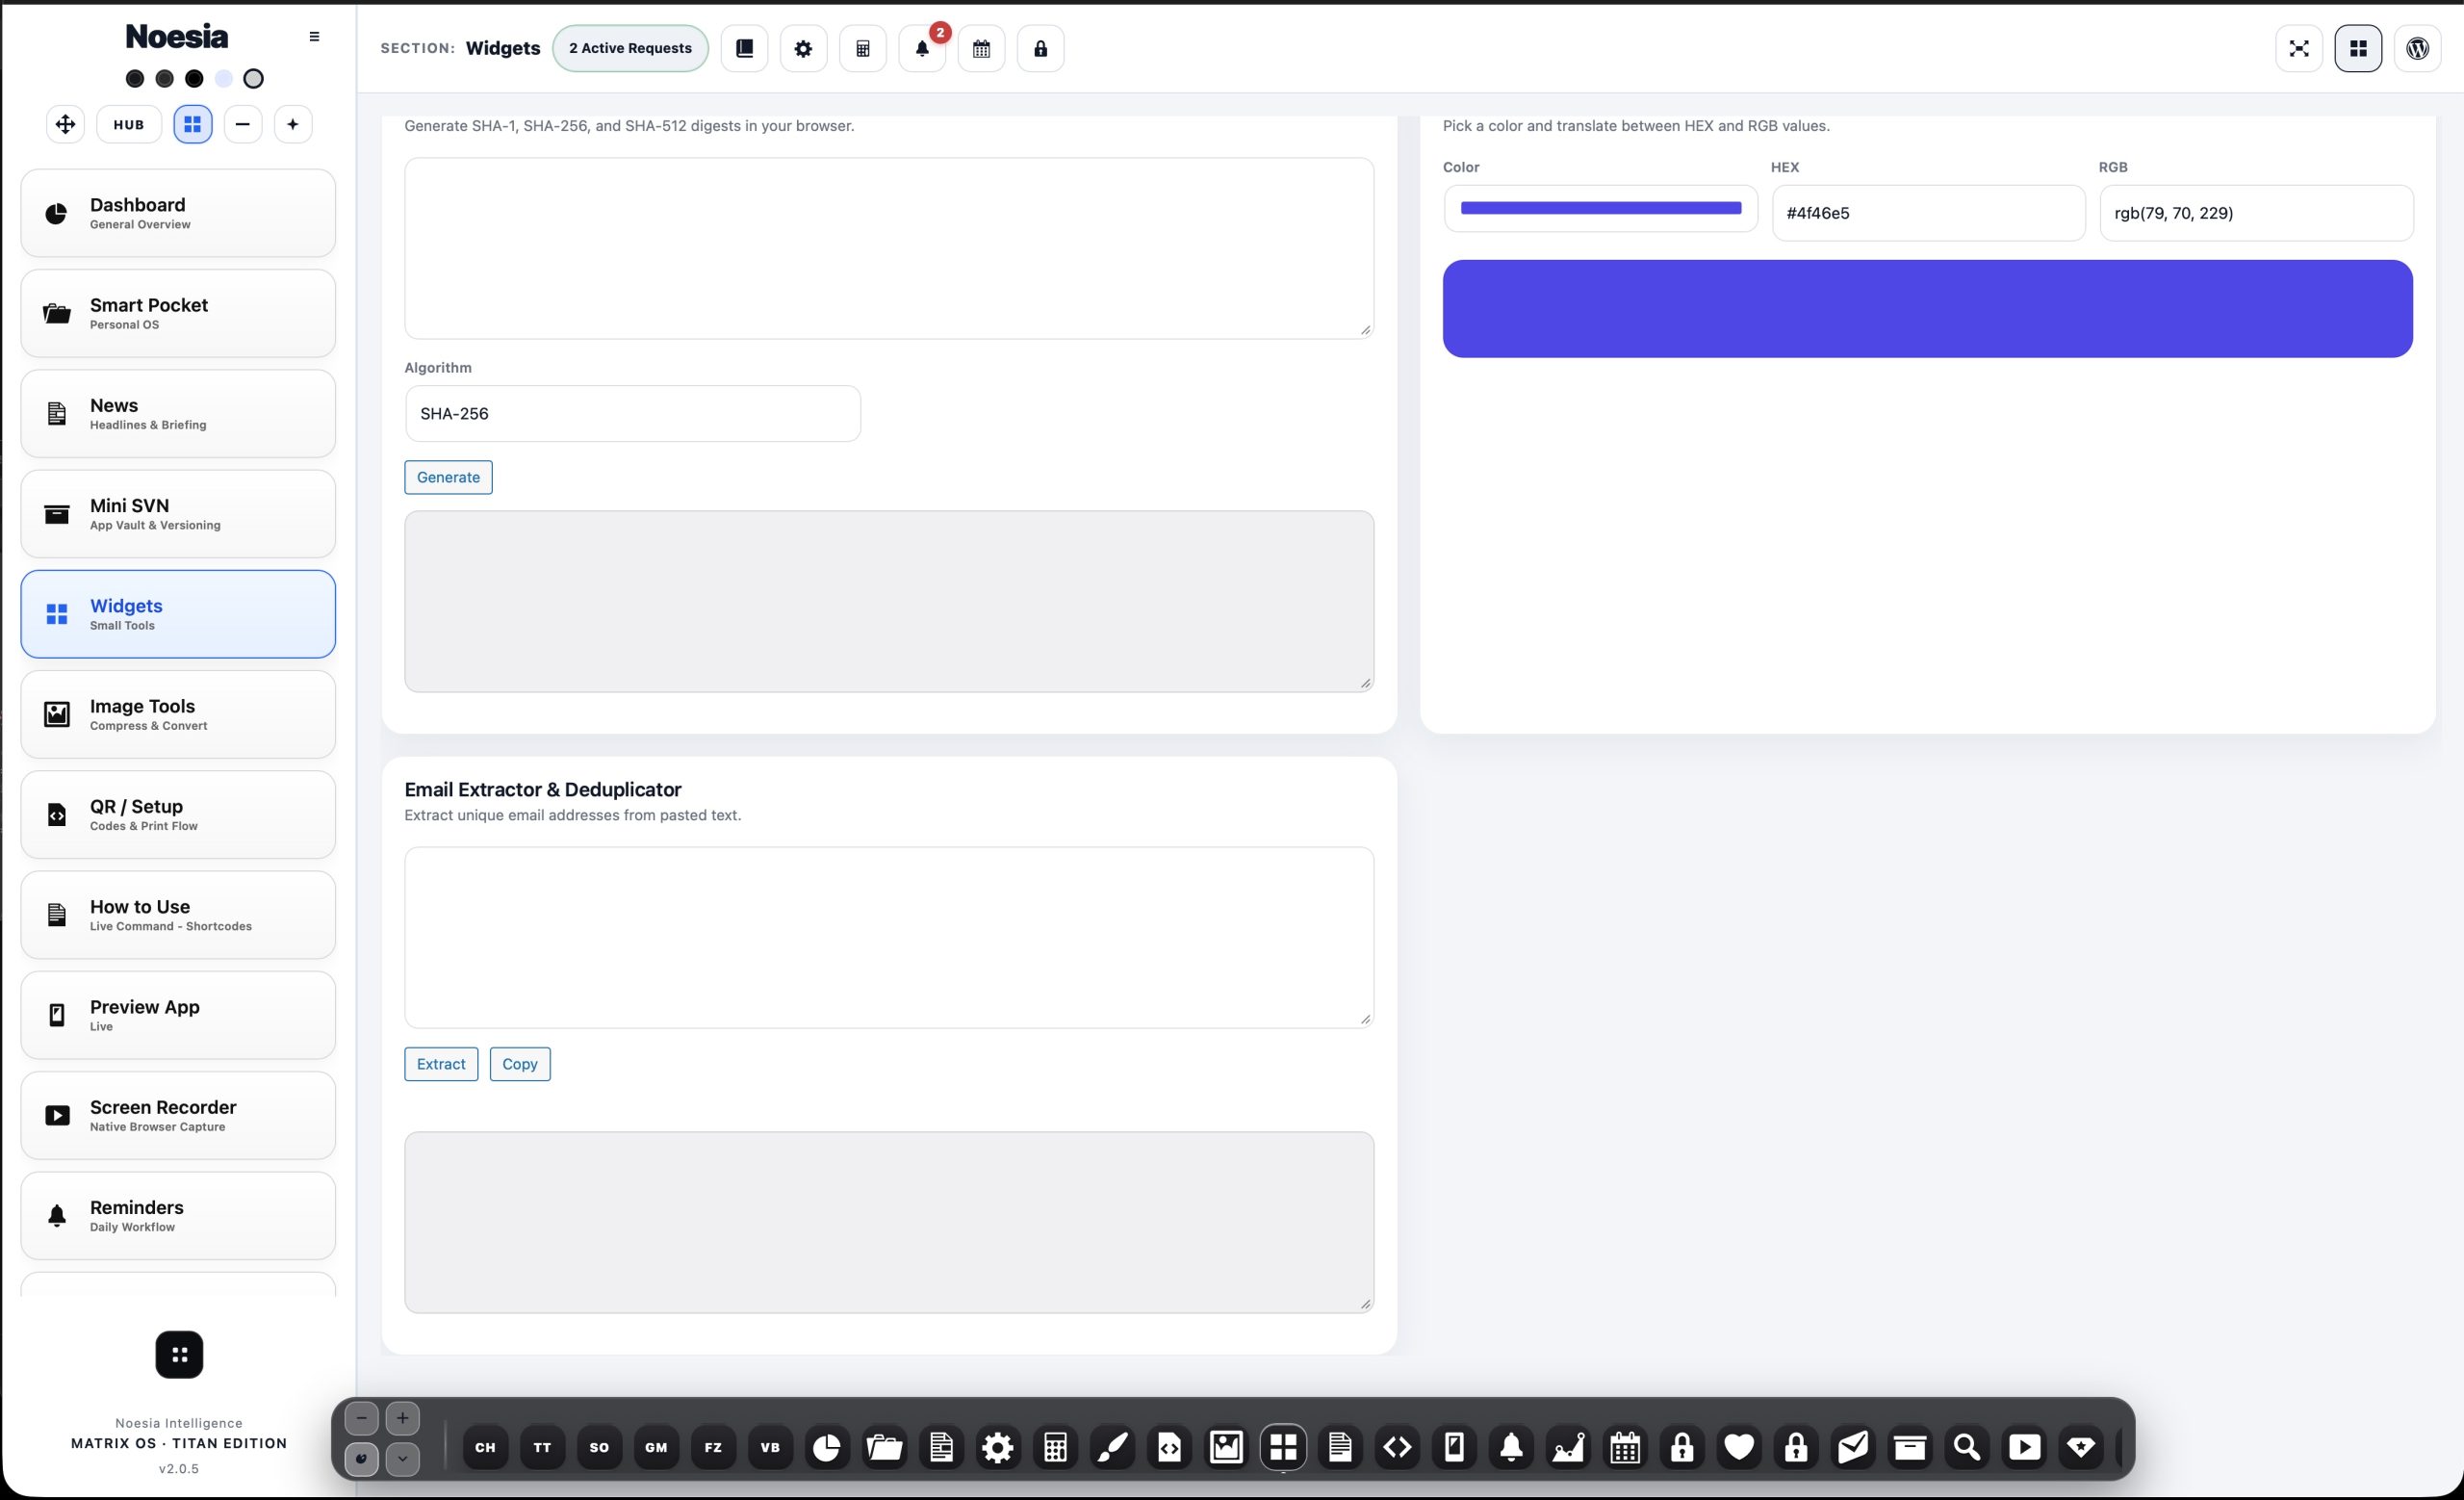The width and height of the screenshot is (2464, 1500).
Task: Click the diamond gem icon in dock
Action: [x=2081, y=1446]
